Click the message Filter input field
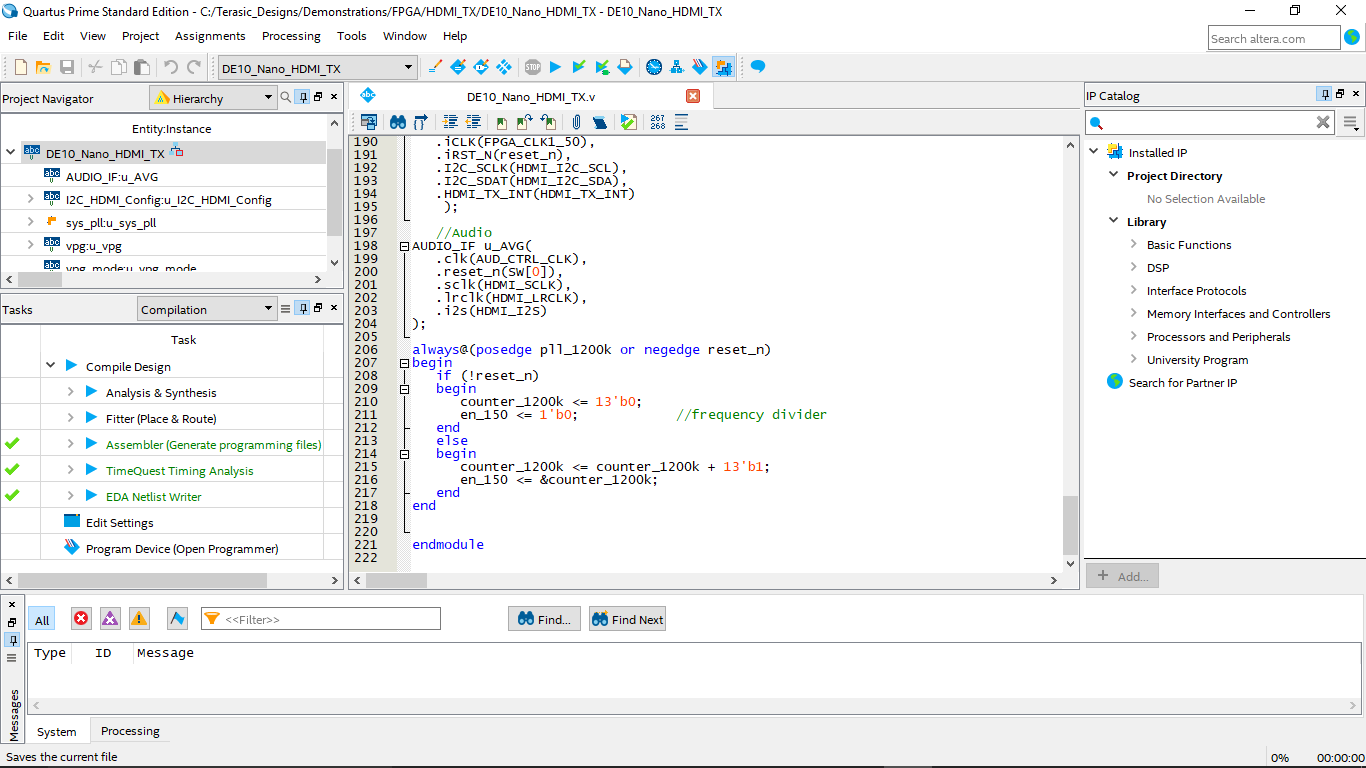The image size is (1366, 768). pyautogui.click(x=320, y=618)
